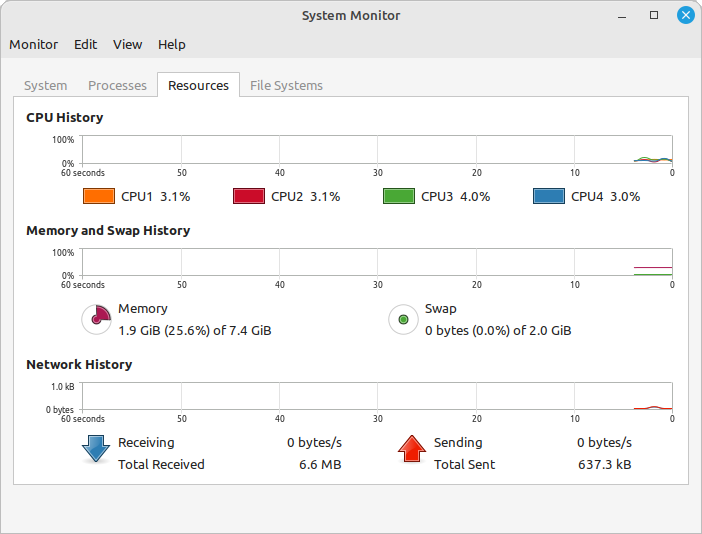Click the Network History graph

pyautogui.click(x=377, y=396)
